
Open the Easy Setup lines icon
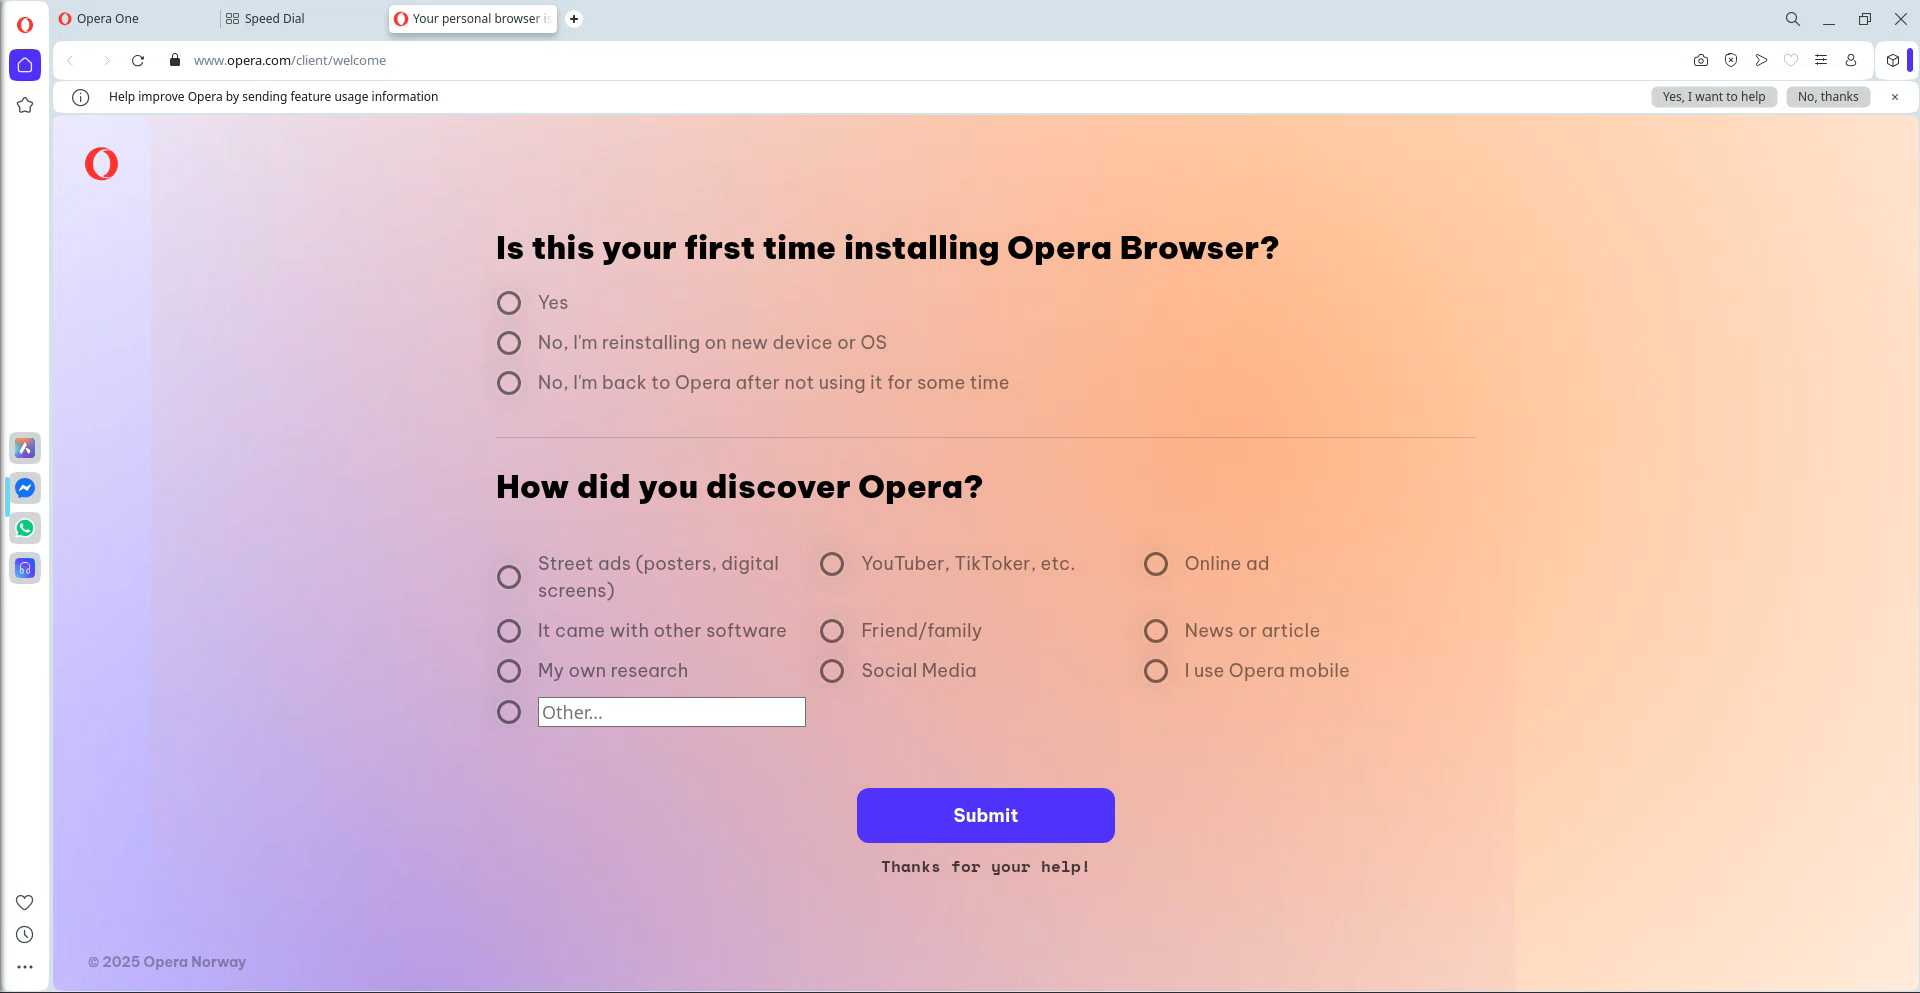[x=1821, y=60]
